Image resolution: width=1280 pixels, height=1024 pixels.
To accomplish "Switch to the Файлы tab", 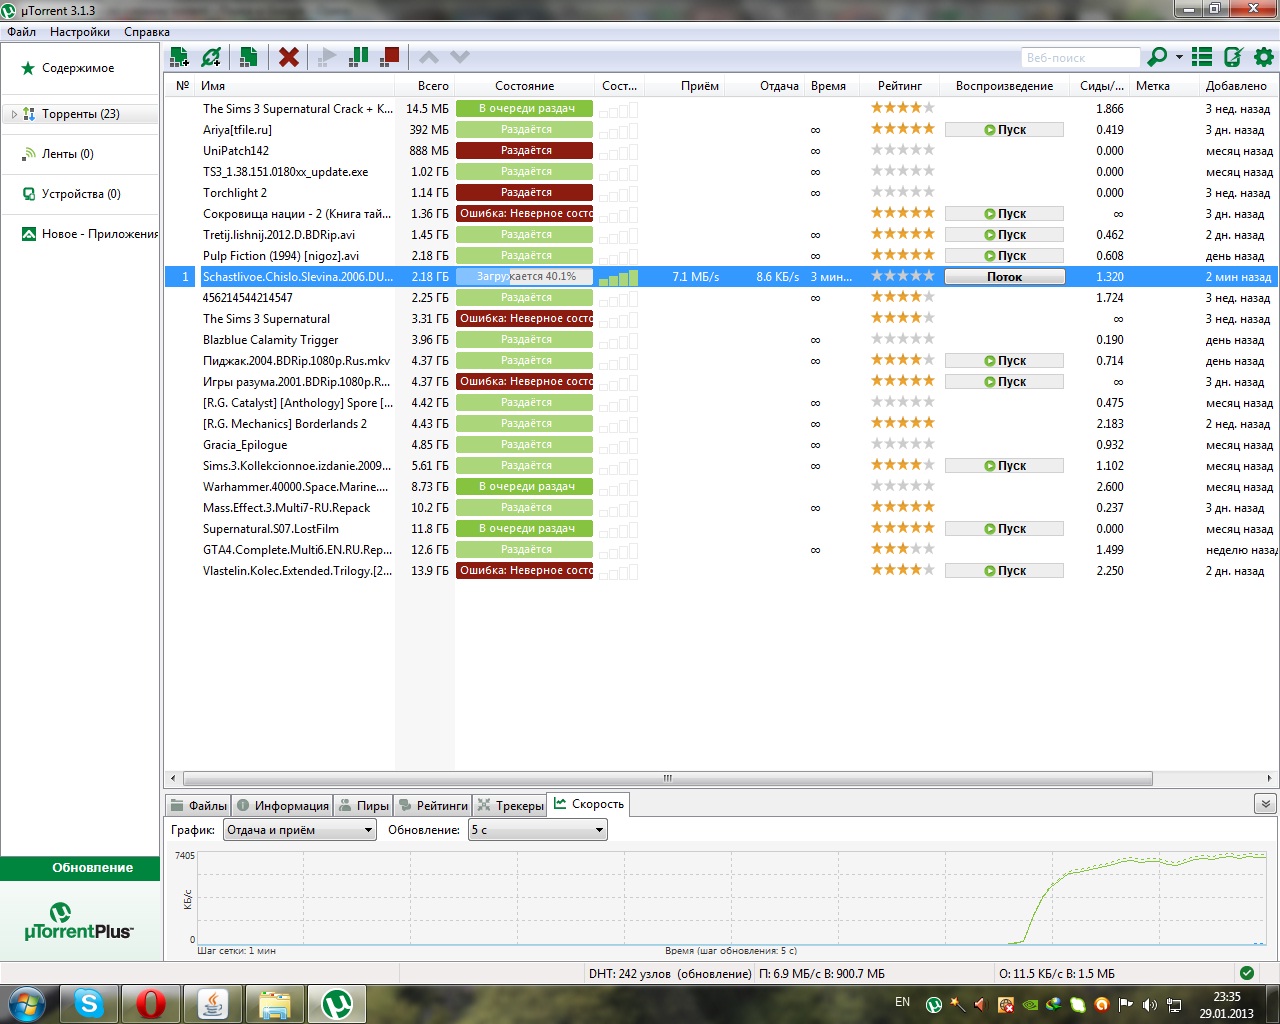I will click(x=198, y=805).
